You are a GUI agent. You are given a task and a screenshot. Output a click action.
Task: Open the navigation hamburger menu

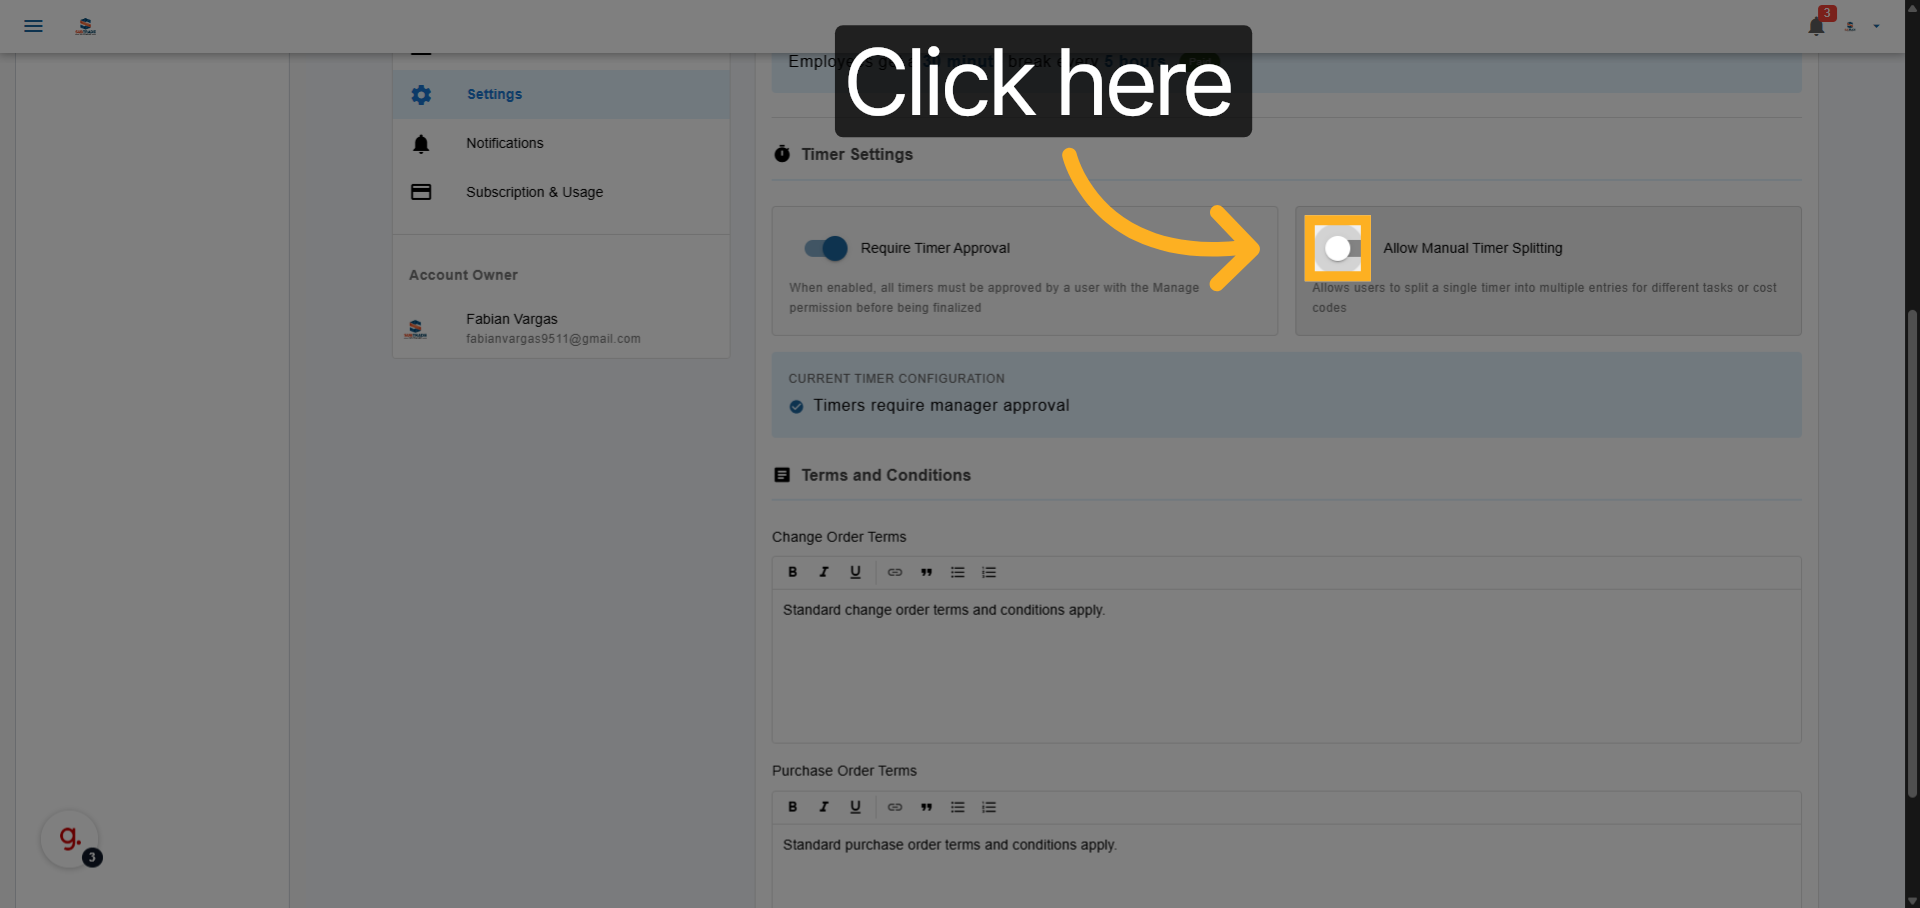coord(33,26)
